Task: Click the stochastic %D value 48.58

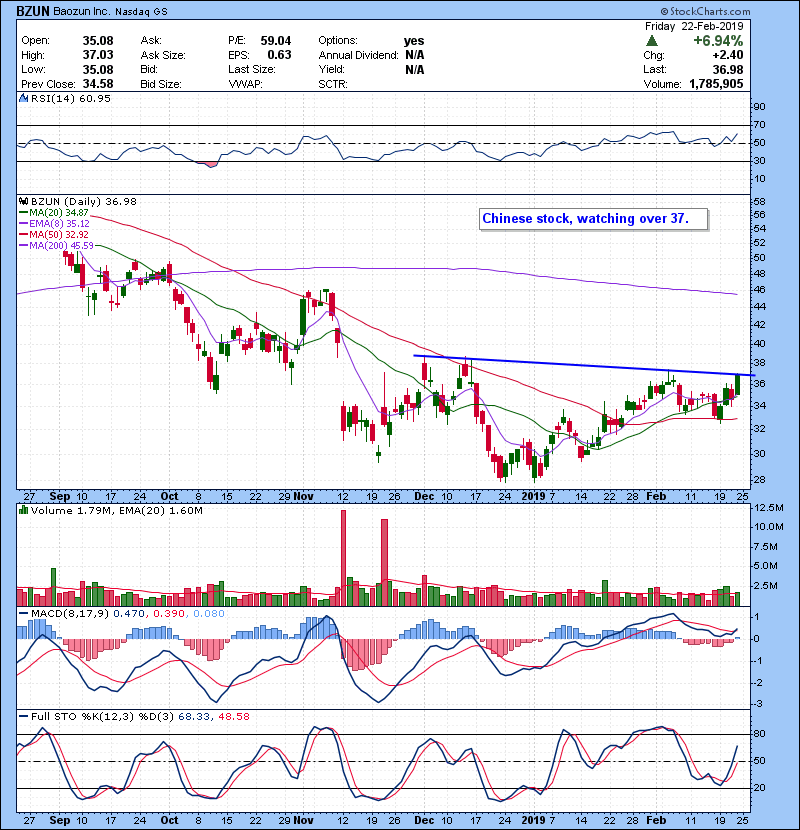Action: 233,717
